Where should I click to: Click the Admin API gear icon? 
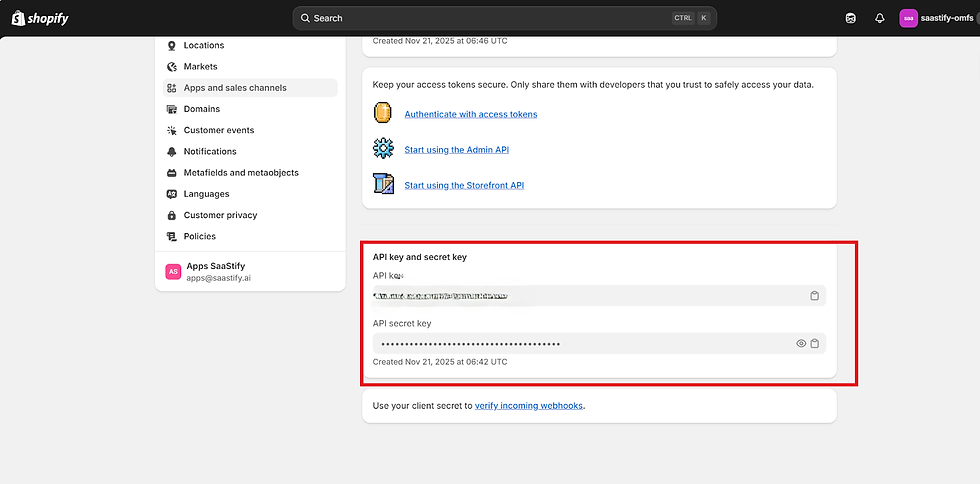point(383,149)
